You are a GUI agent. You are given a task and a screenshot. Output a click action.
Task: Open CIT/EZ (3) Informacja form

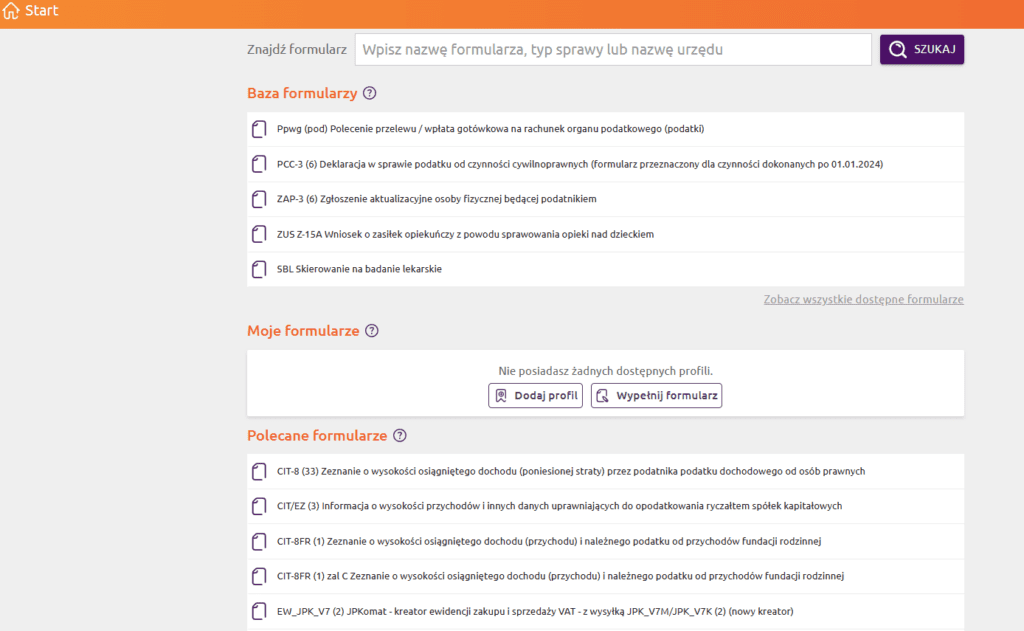click(559, 506)
